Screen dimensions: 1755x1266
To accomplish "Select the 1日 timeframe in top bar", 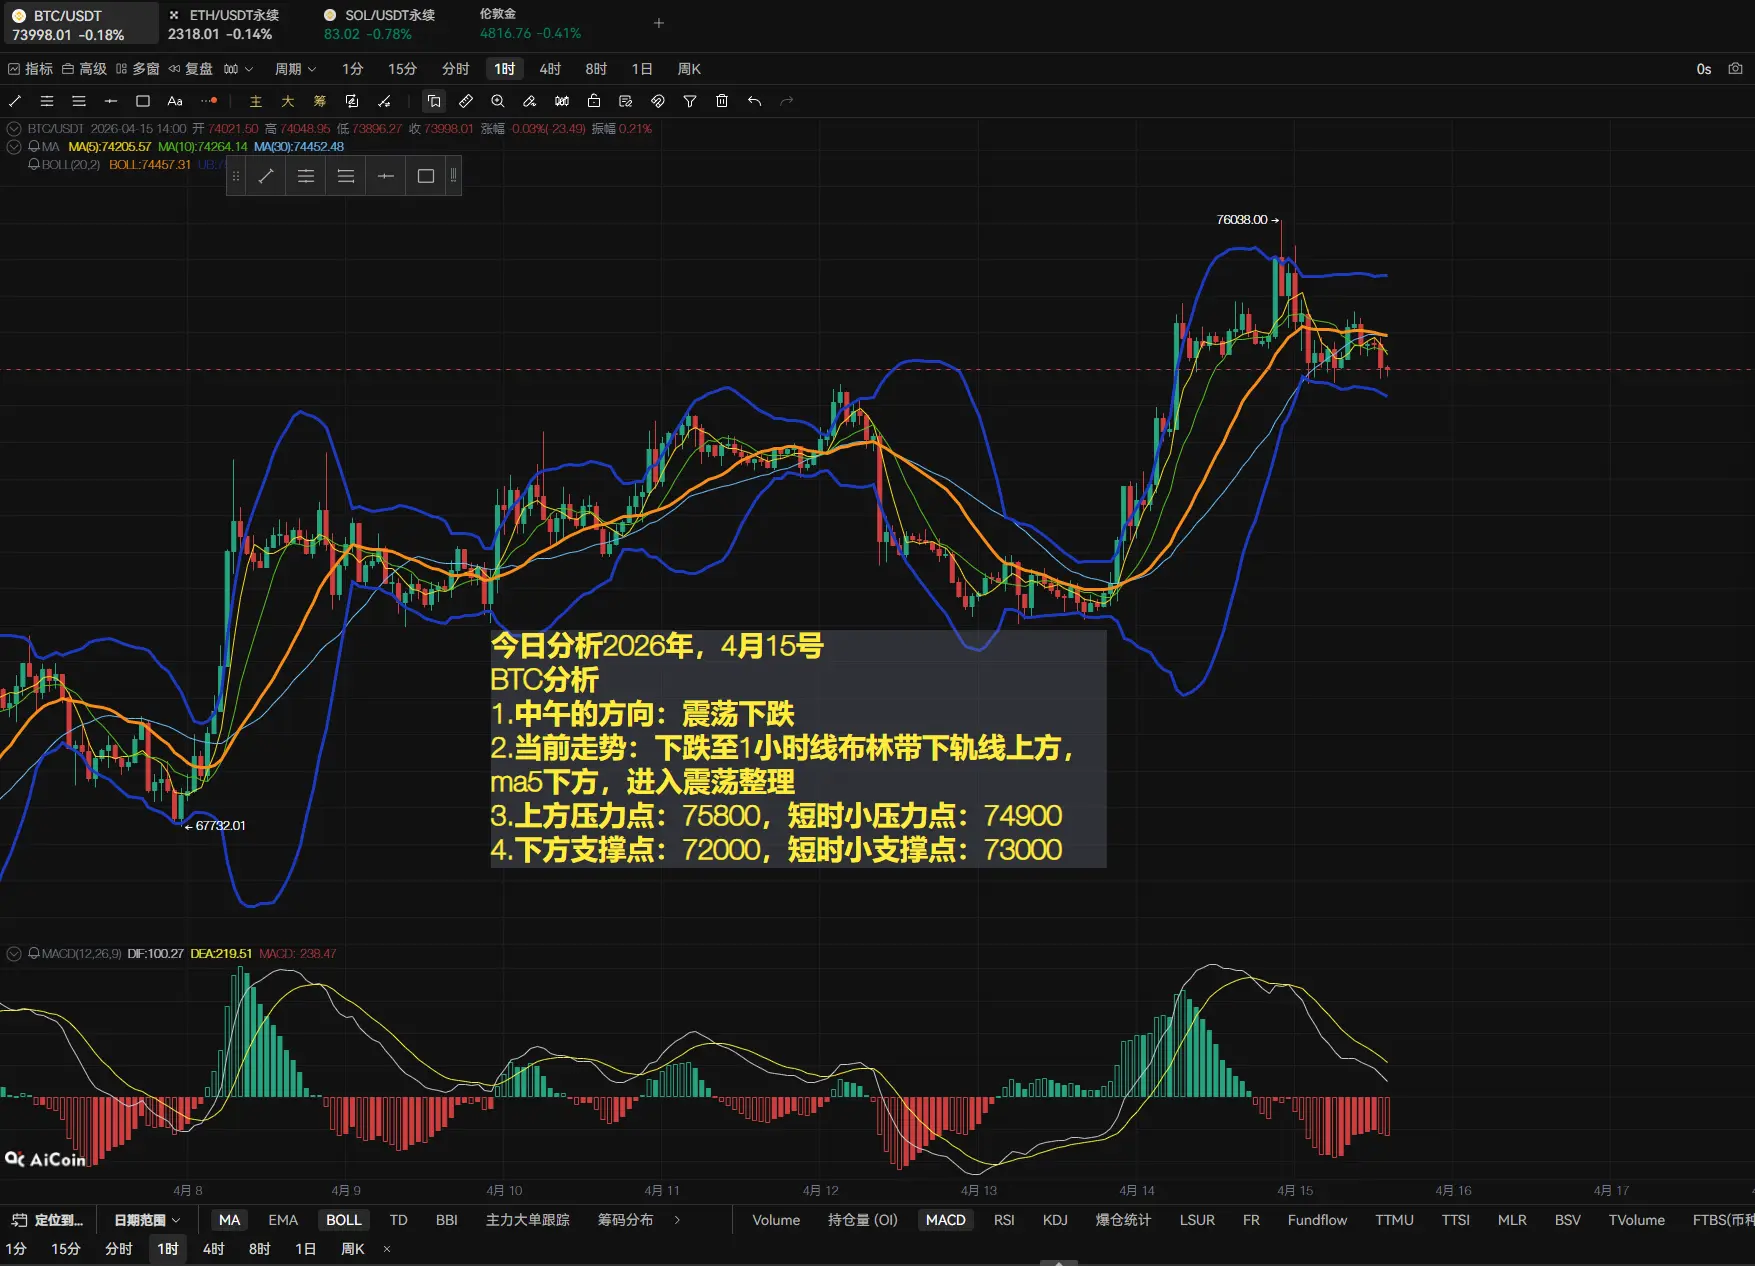I will [x=642, y=69].
